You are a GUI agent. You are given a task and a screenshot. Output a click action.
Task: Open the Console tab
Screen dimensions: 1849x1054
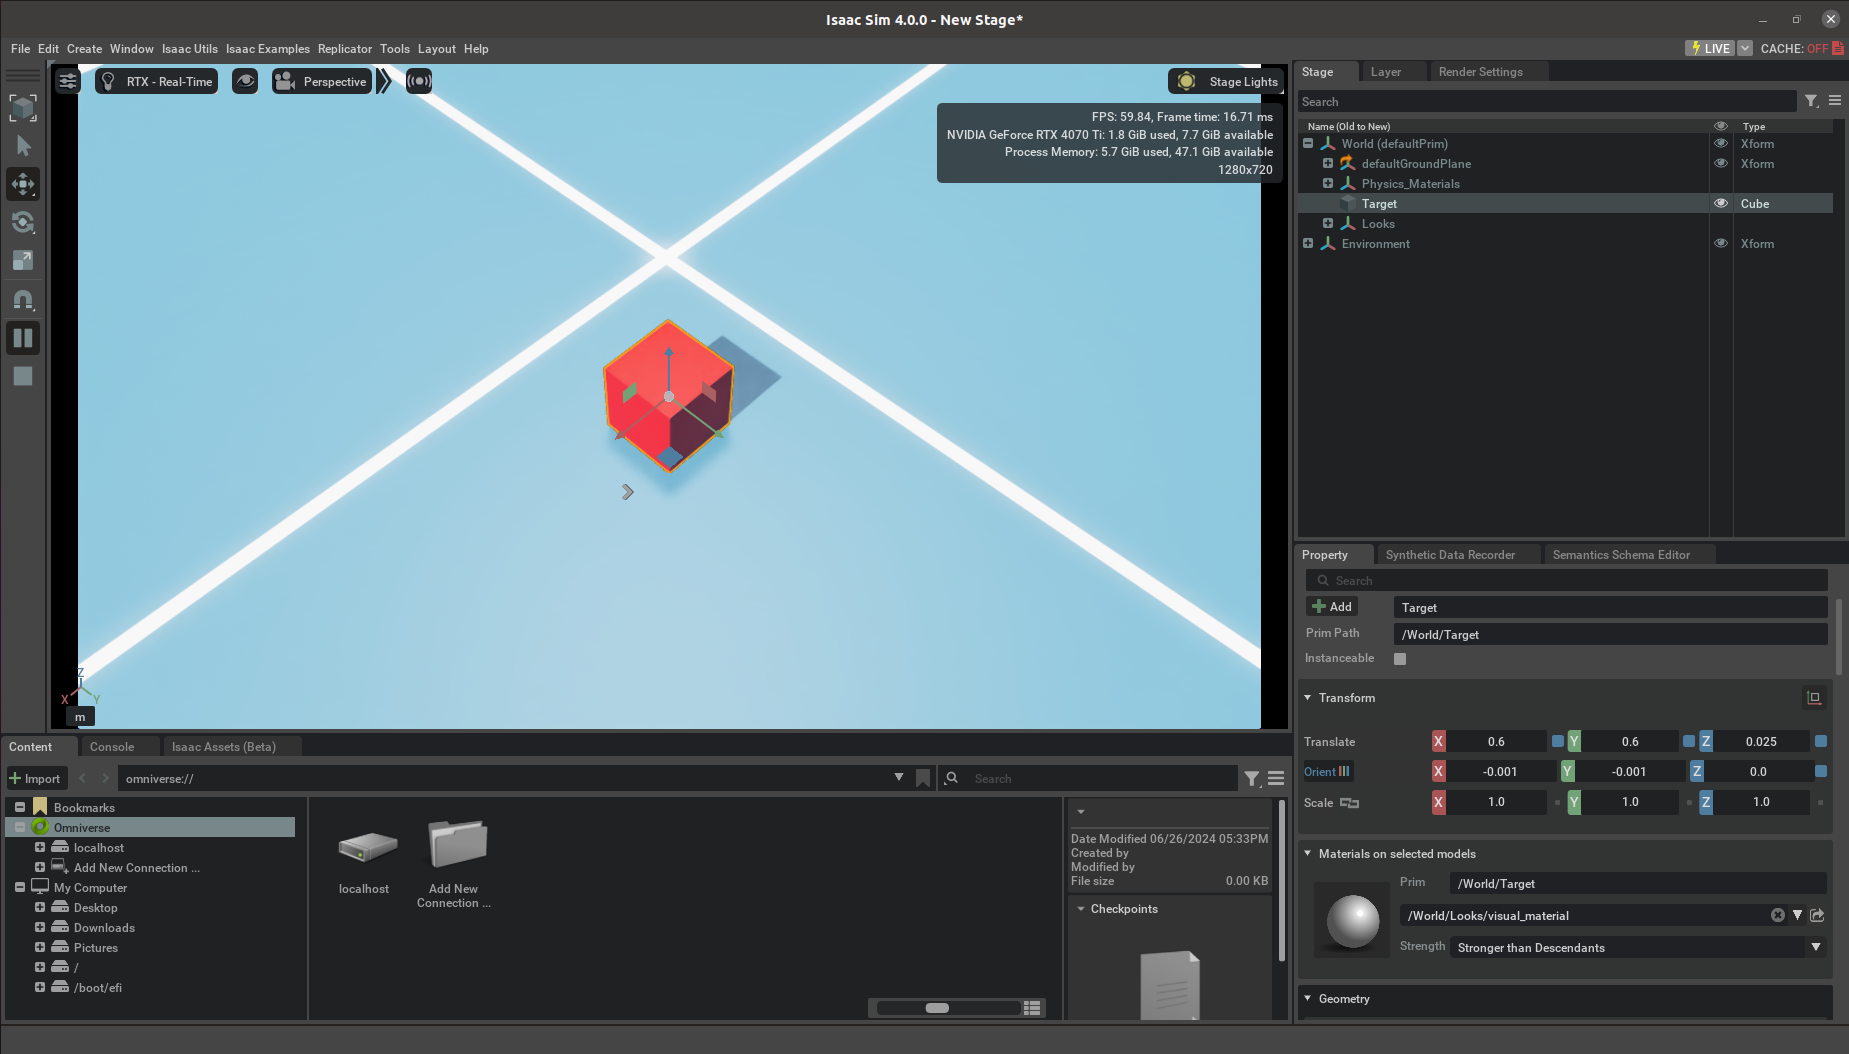click(x=112, y=747)
